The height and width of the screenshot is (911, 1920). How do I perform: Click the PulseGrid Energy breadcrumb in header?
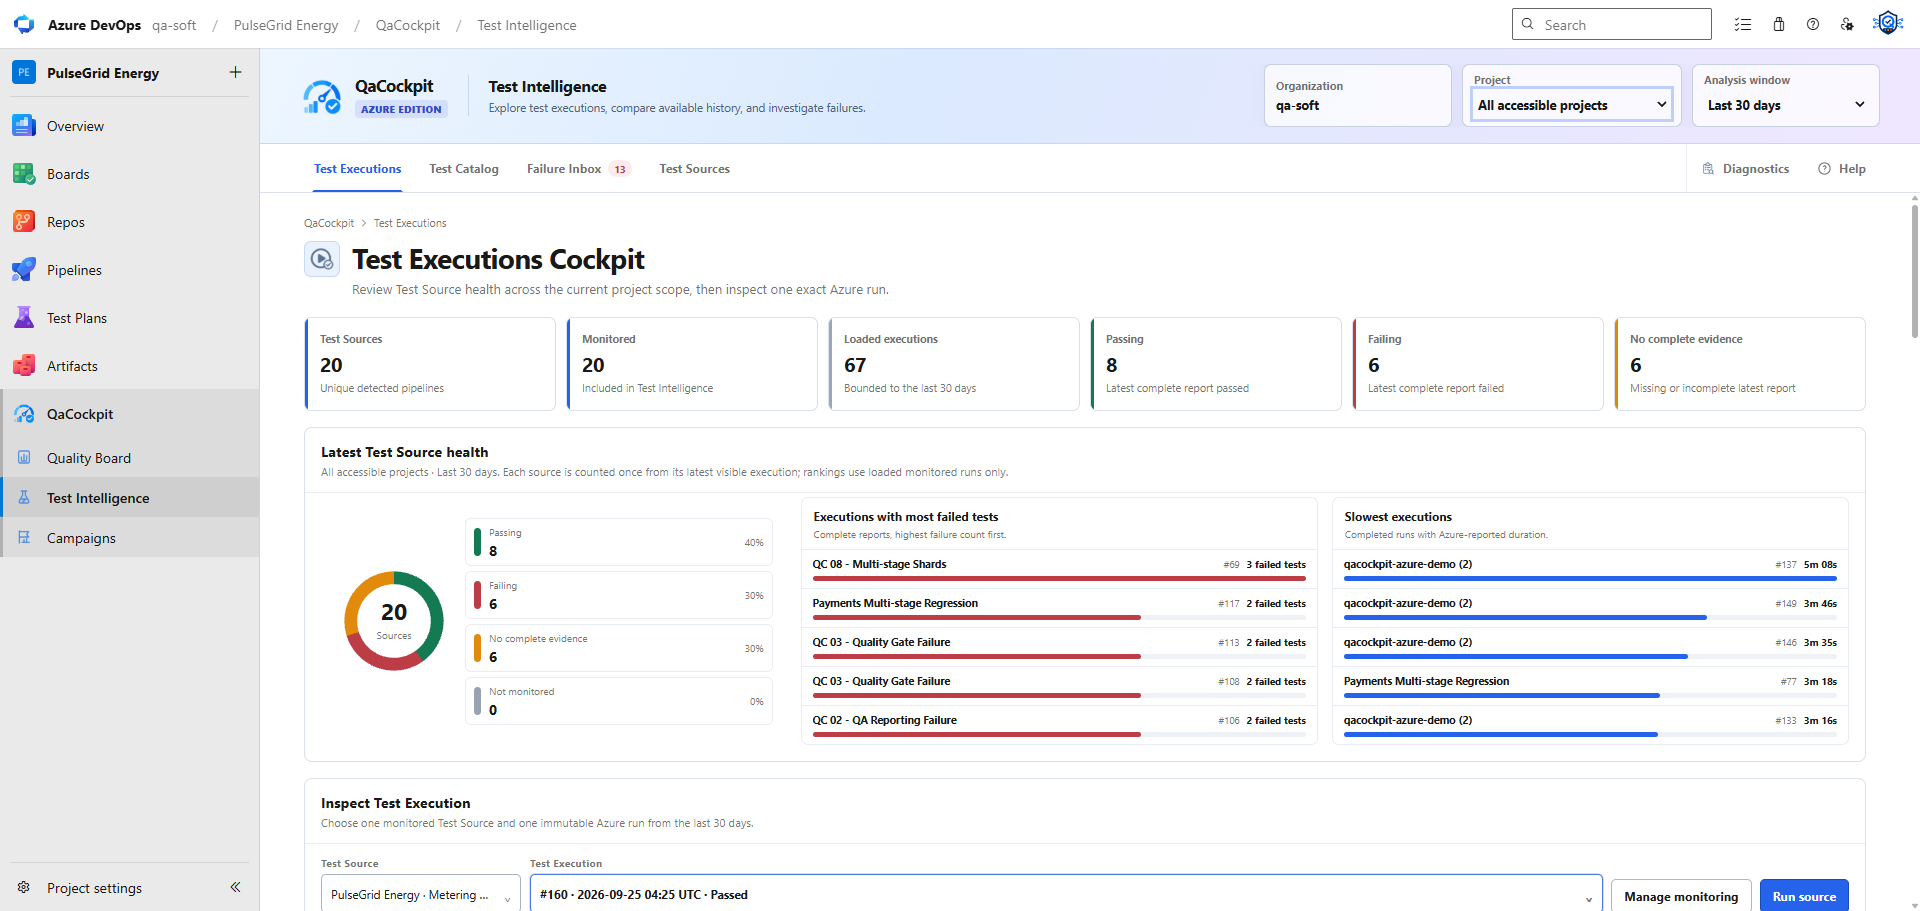(x=286, y=25)
